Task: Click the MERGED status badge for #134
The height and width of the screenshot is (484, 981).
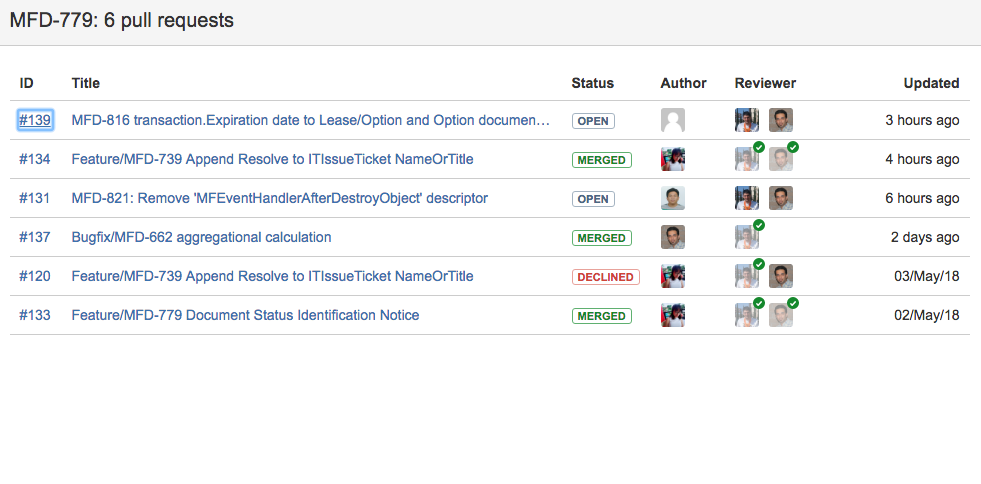Action: tap(601, 160)
